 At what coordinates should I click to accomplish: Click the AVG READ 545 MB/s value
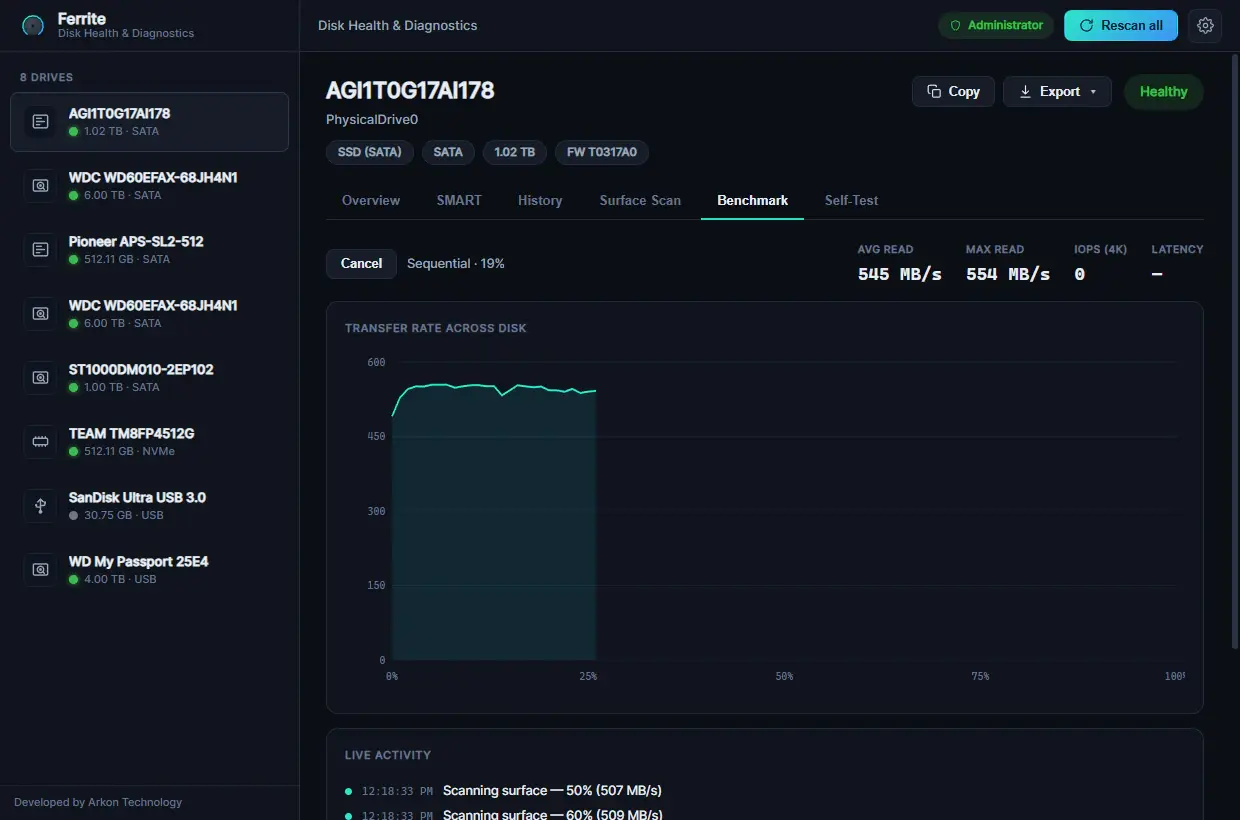click(900, 274)
